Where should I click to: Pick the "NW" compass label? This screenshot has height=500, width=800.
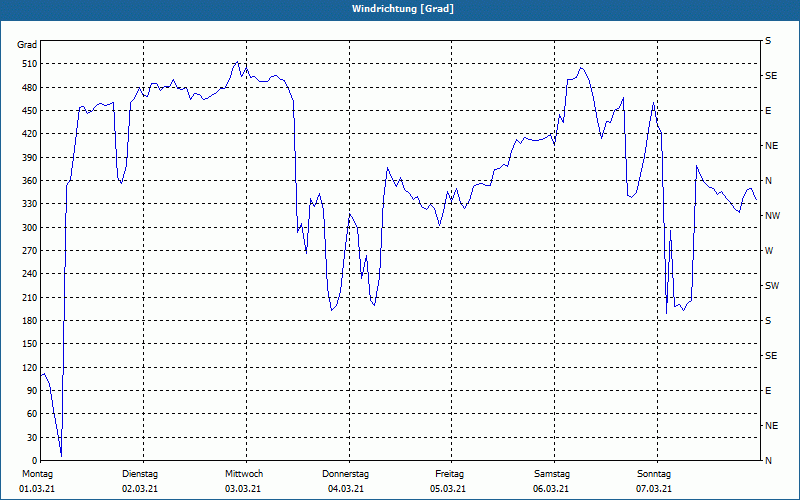pyautogui.click(x=773, y=216)
